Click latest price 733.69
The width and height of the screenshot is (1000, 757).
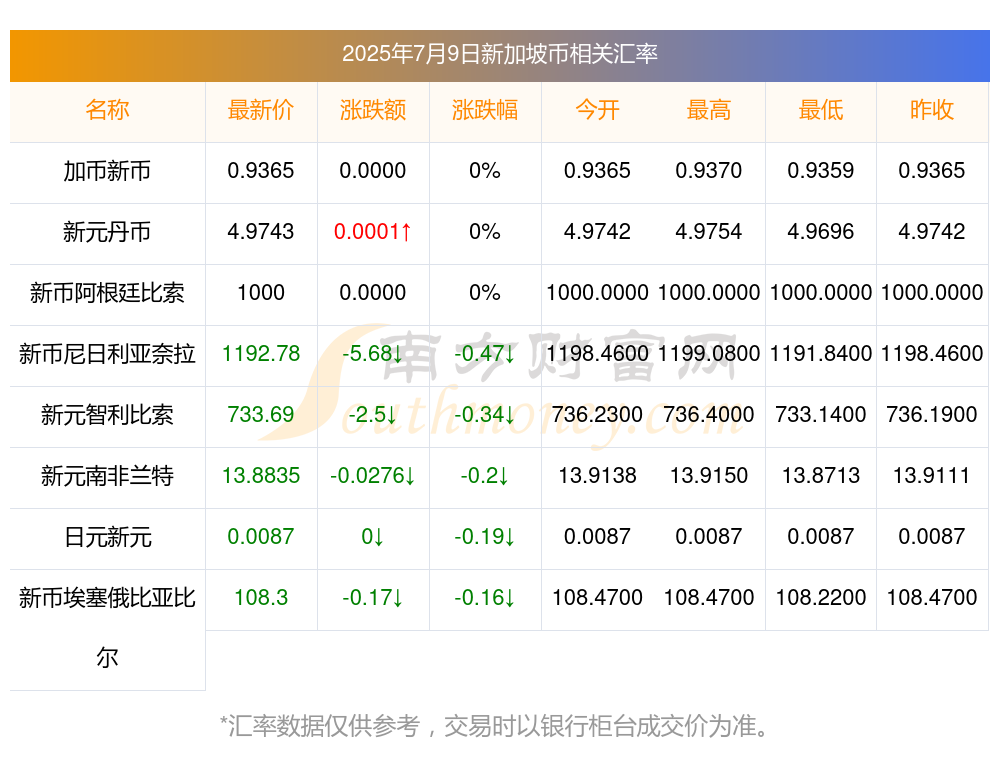(261, 415)
